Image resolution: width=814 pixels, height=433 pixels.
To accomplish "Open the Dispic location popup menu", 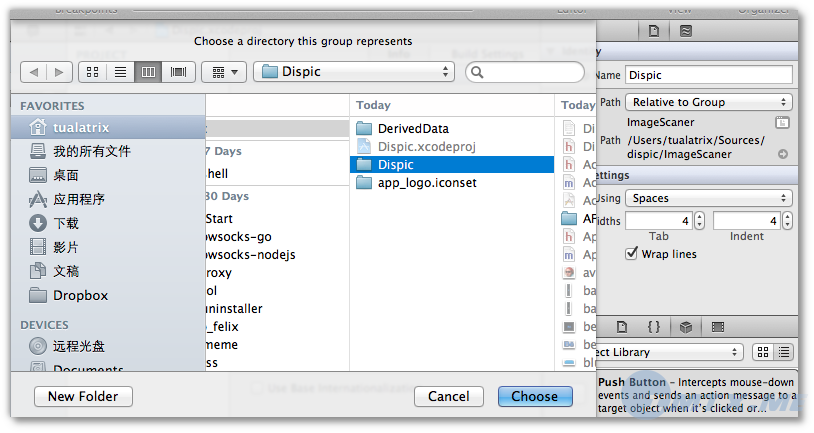I will point(354,72).
